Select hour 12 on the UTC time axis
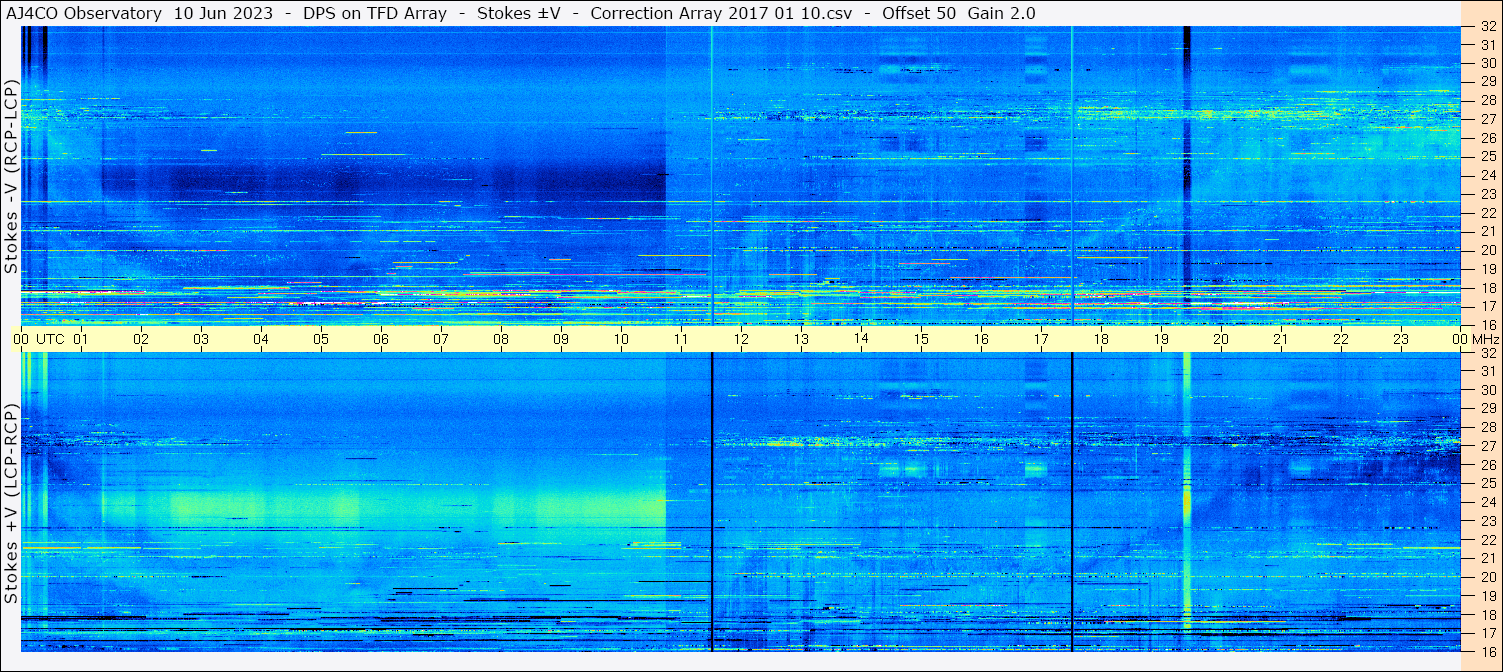1503x672 pixels. pos(741,339)
